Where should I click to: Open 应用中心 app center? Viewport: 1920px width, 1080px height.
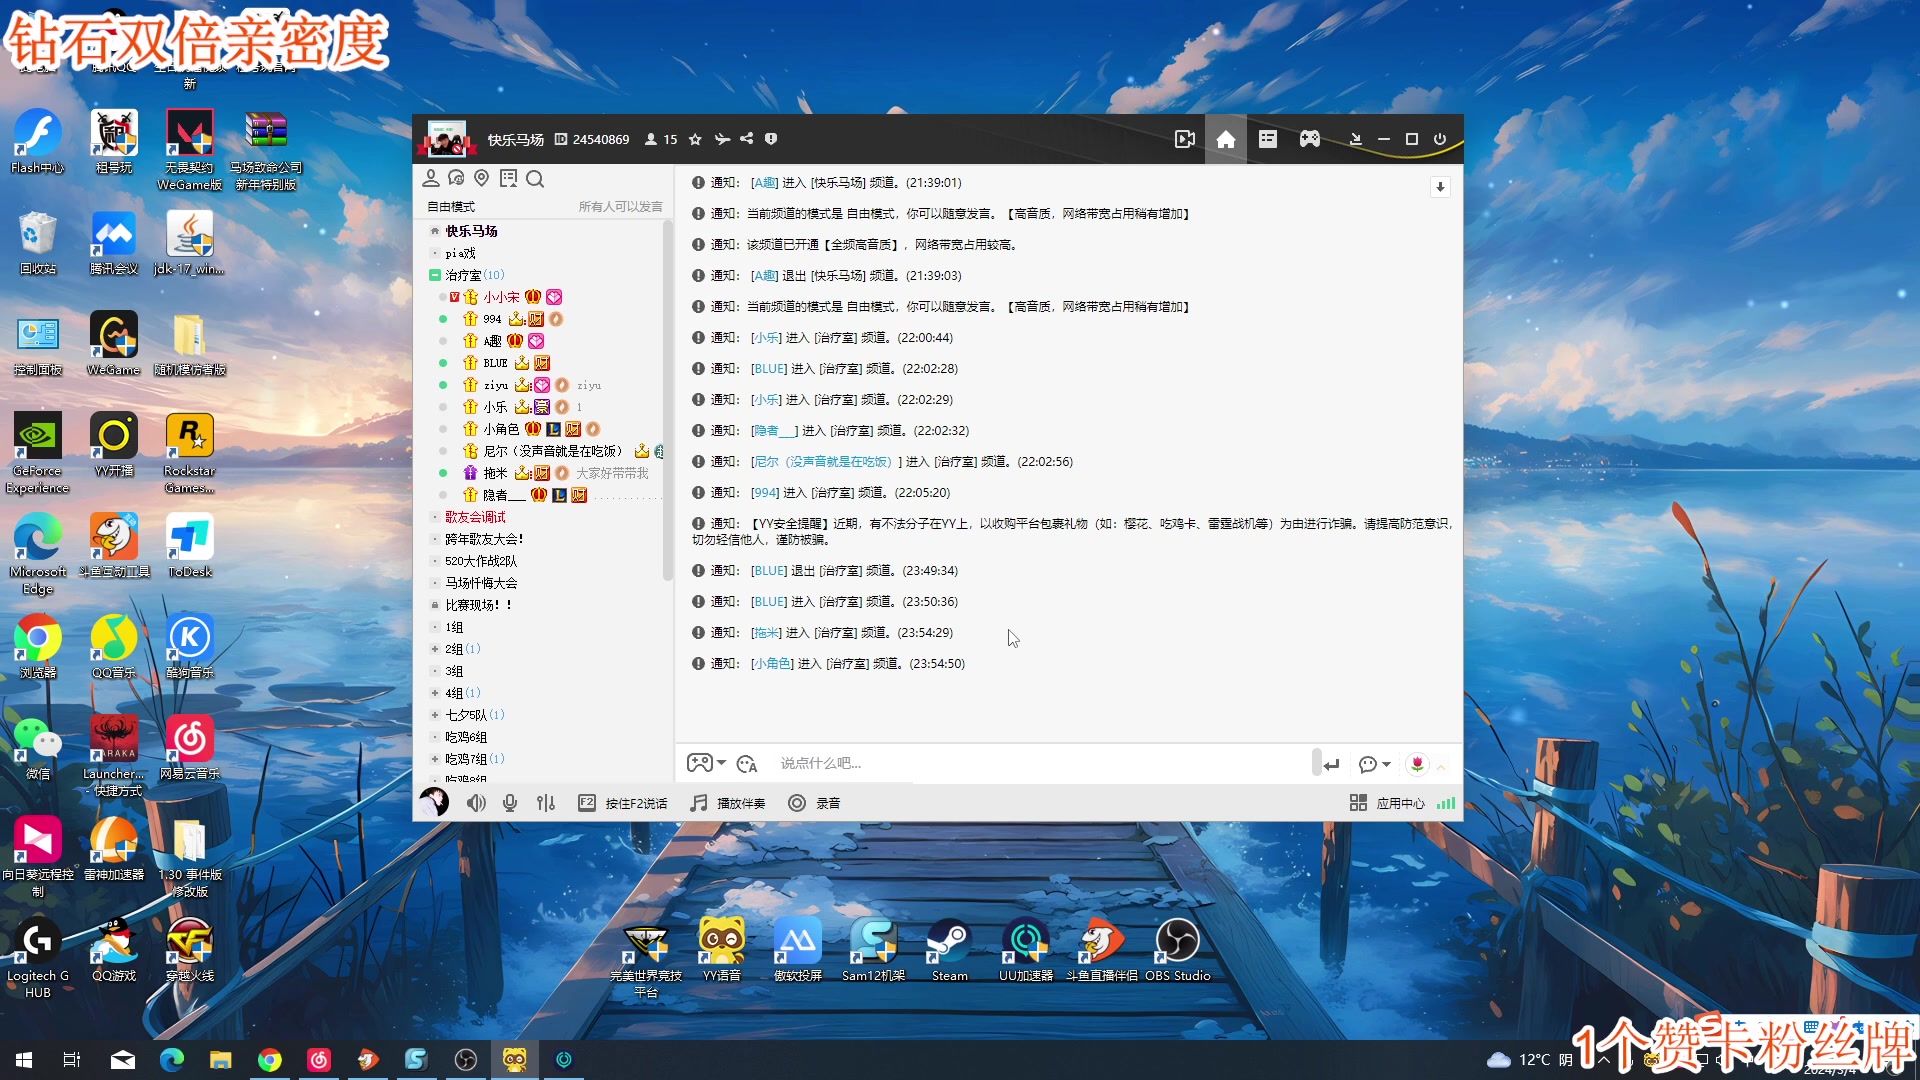pos(1387,803)
